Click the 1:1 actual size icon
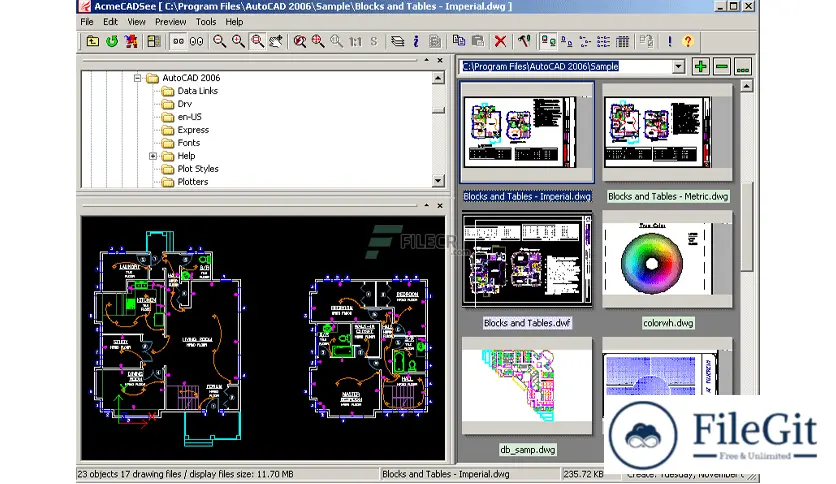 click(x=355, y=41)
